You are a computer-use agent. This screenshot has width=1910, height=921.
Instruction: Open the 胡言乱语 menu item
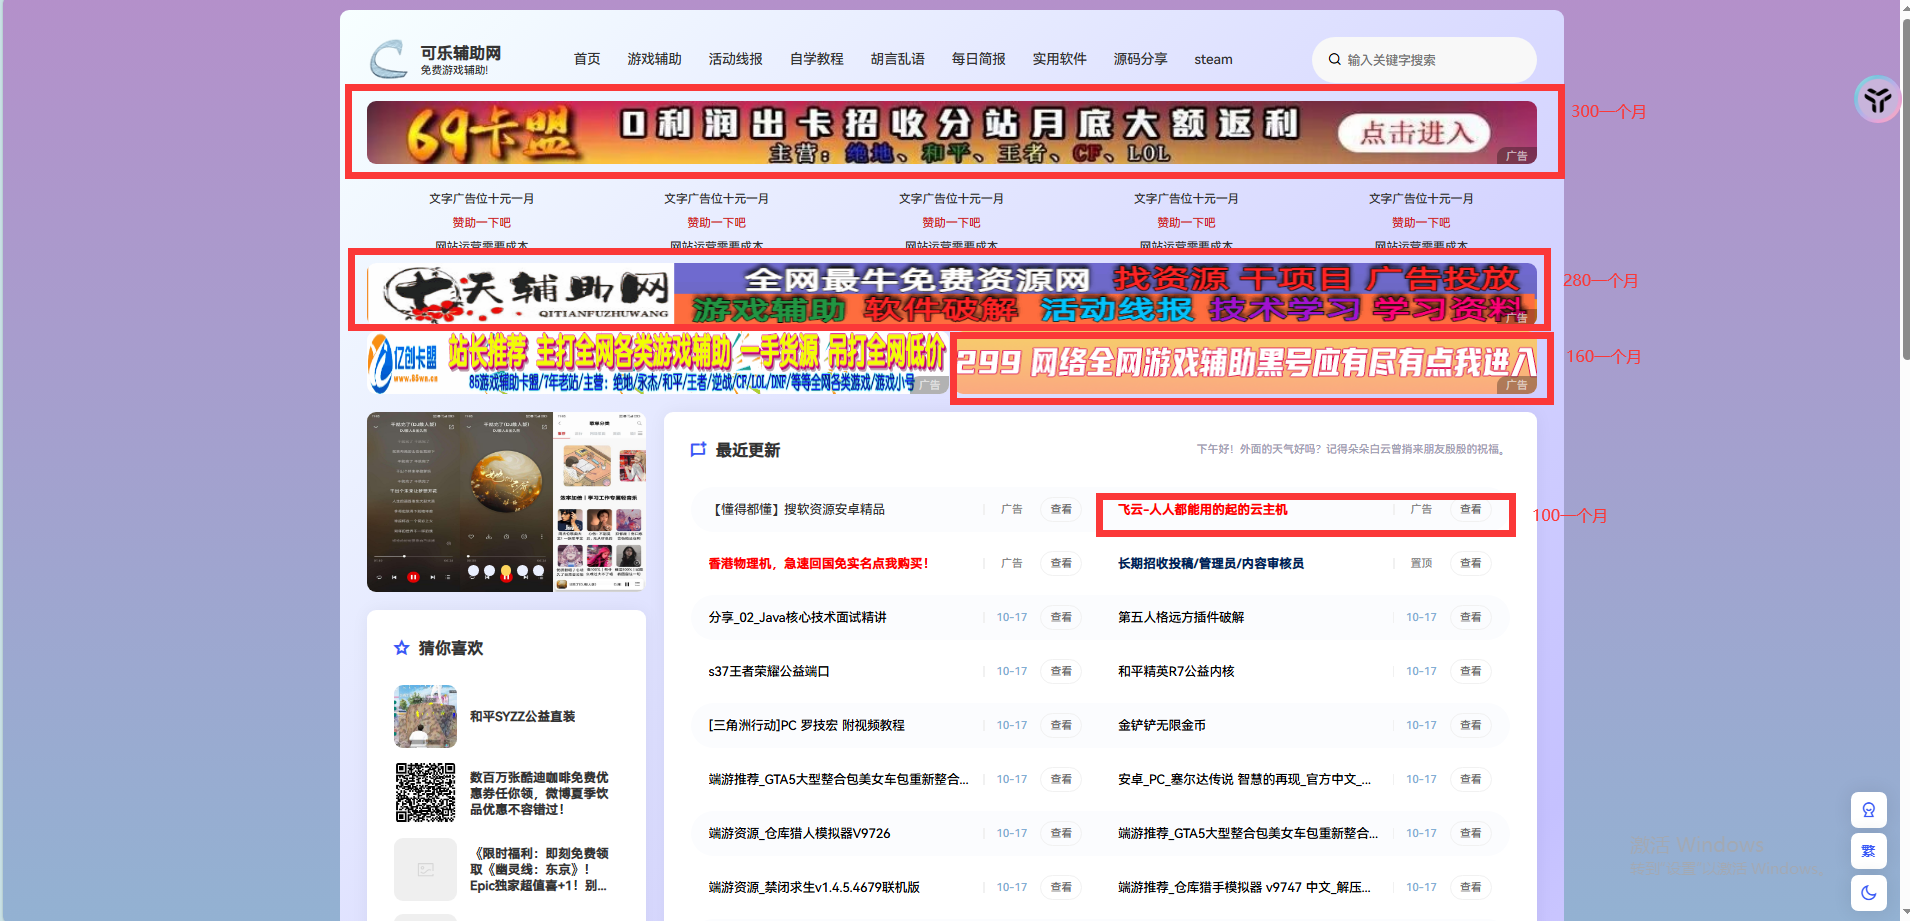[897, 59]
